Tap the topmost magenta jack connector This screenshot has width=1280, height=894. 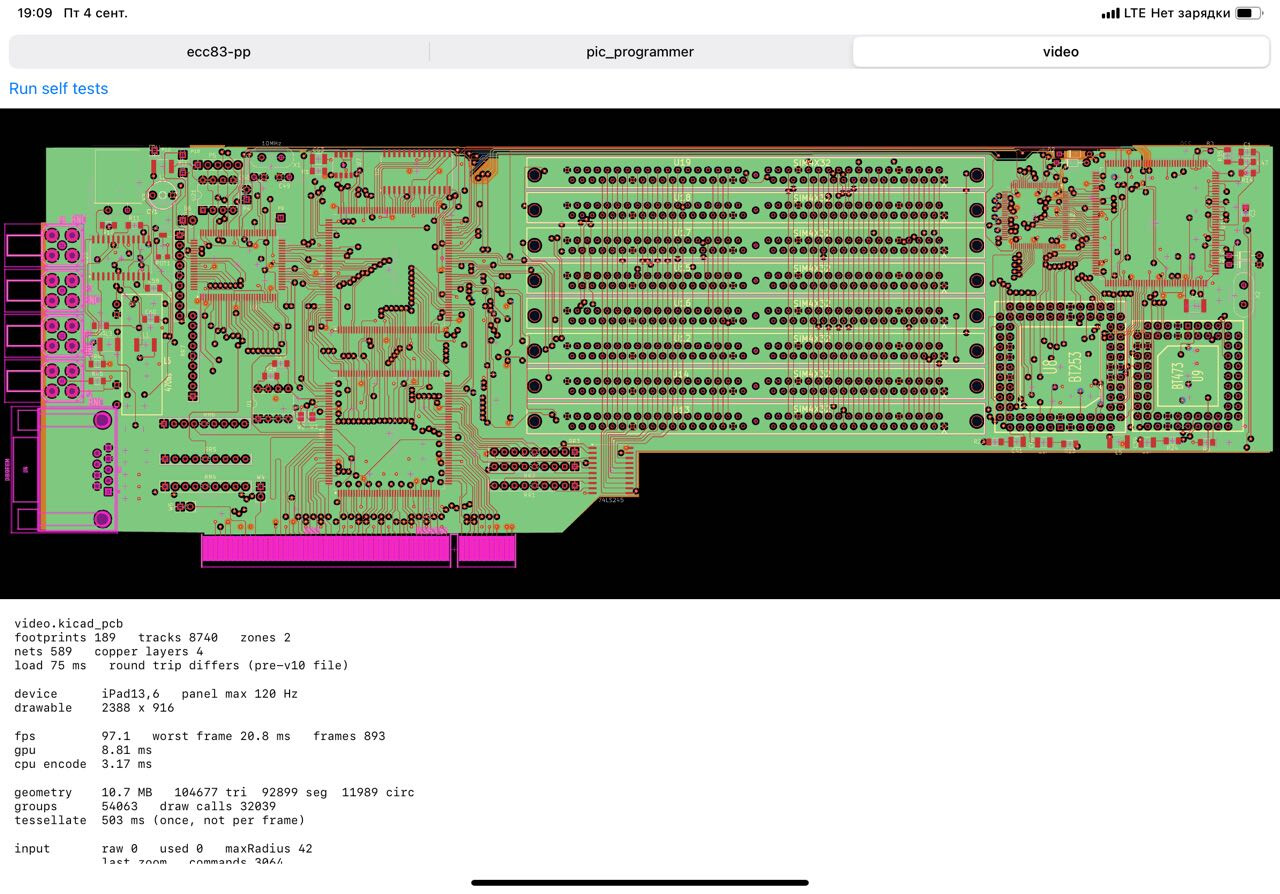44,242
